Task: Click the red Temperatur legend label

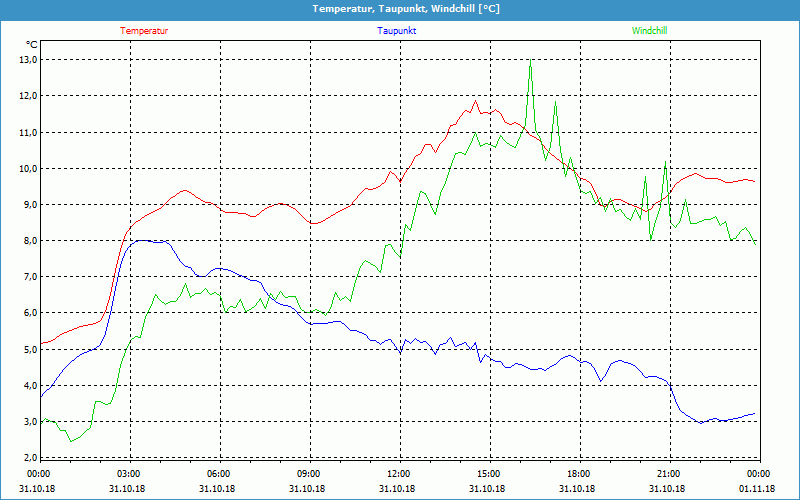Action: [144, 31]
